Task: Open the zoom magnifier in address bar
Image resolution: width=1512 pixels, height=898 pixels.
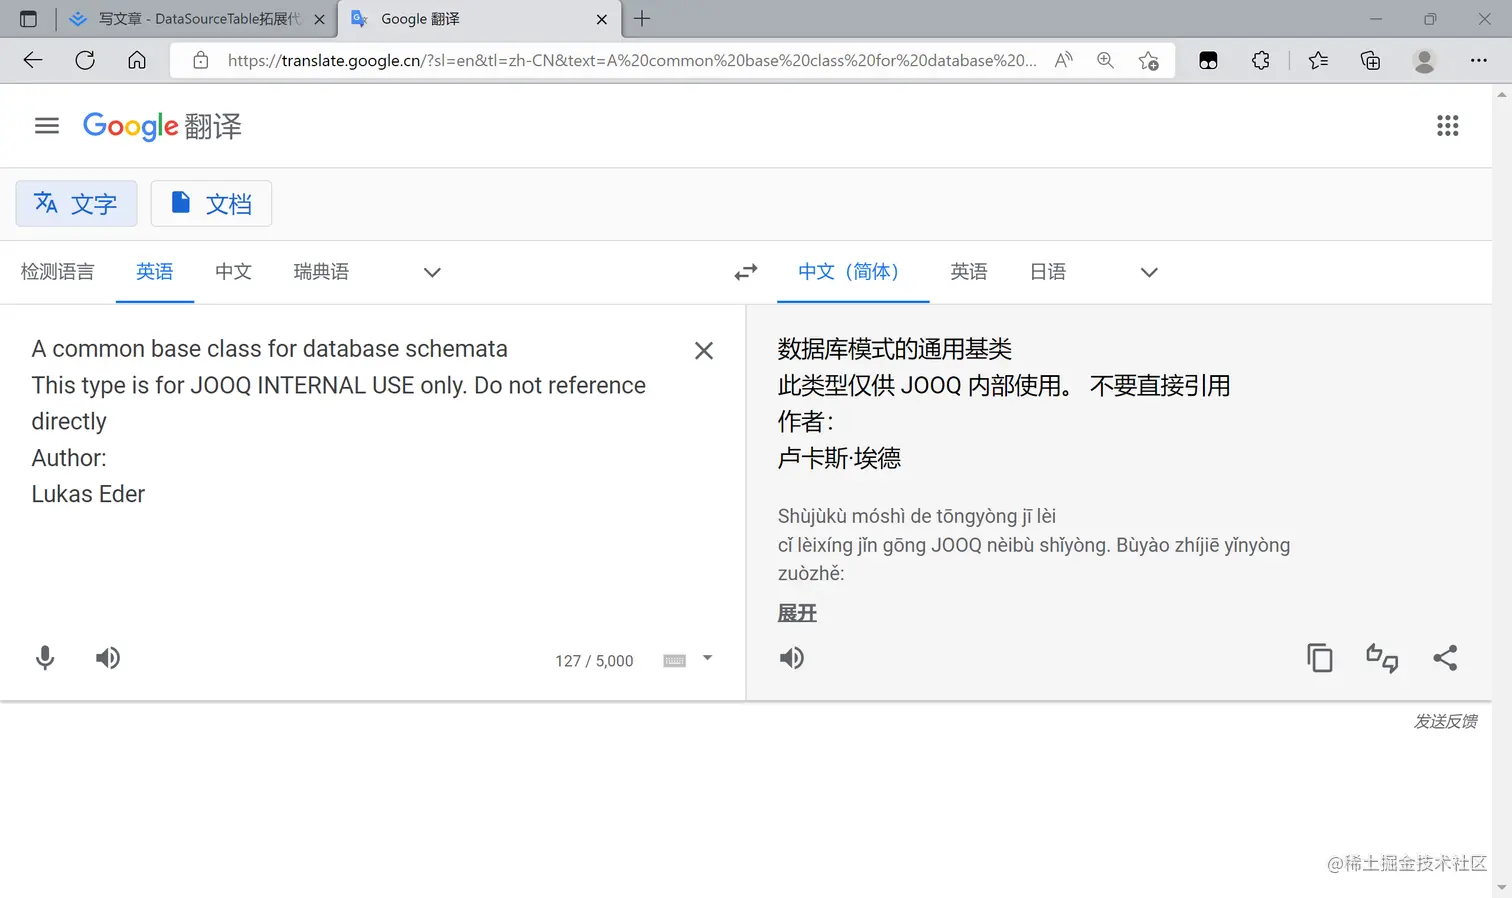Action: [1105, 60]
